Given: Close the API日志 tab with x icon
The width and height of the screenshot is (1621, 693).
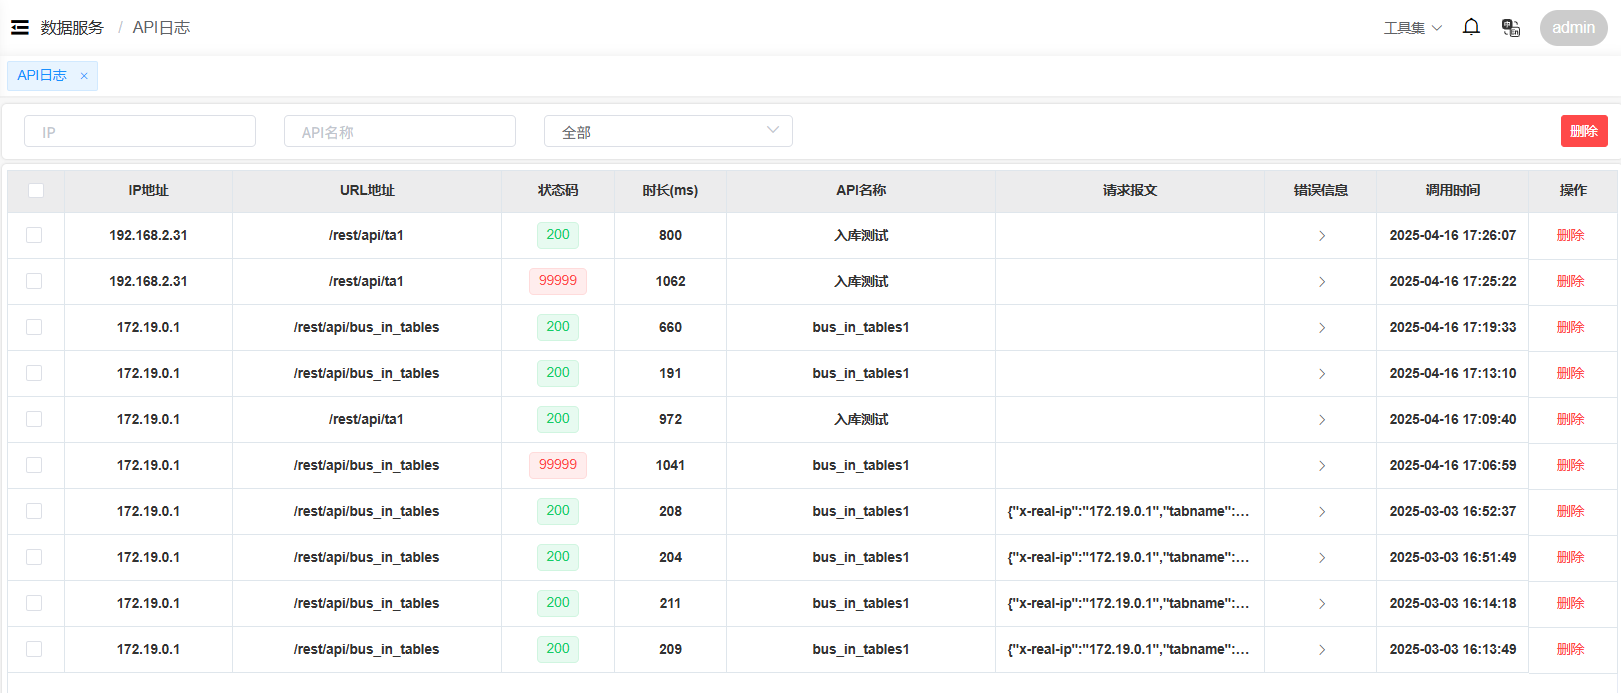Looking at the screenshot, I should coord(84,76).
